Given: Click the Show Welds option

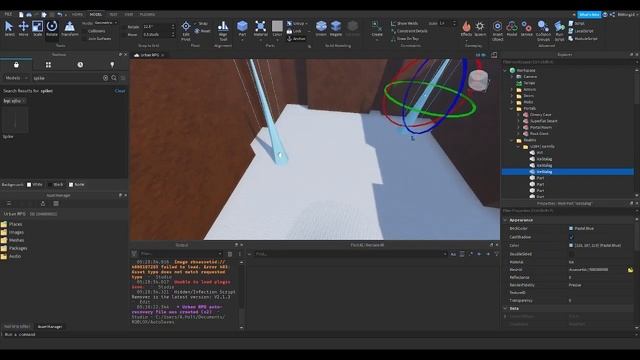Looking at the screenshot, I should point(404,23).
